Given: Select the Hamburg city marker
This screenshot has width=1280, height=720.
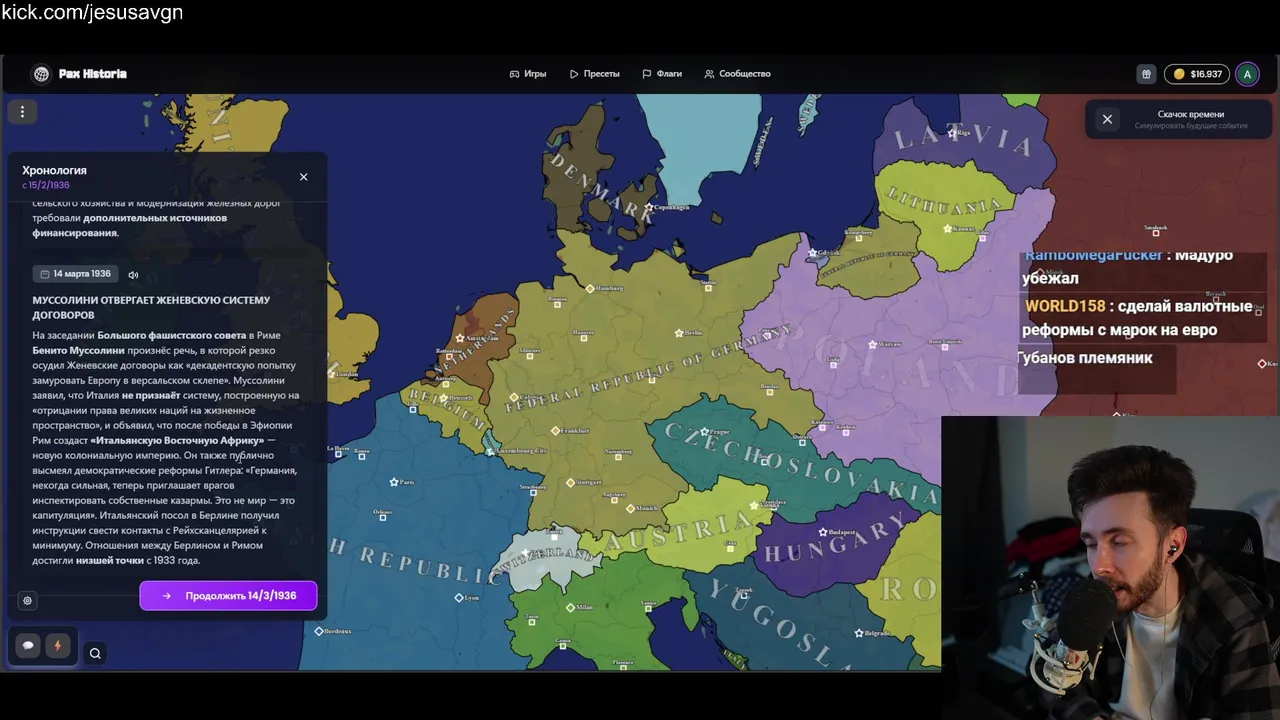Looking at the screenshot, I should tap(590, 288).
